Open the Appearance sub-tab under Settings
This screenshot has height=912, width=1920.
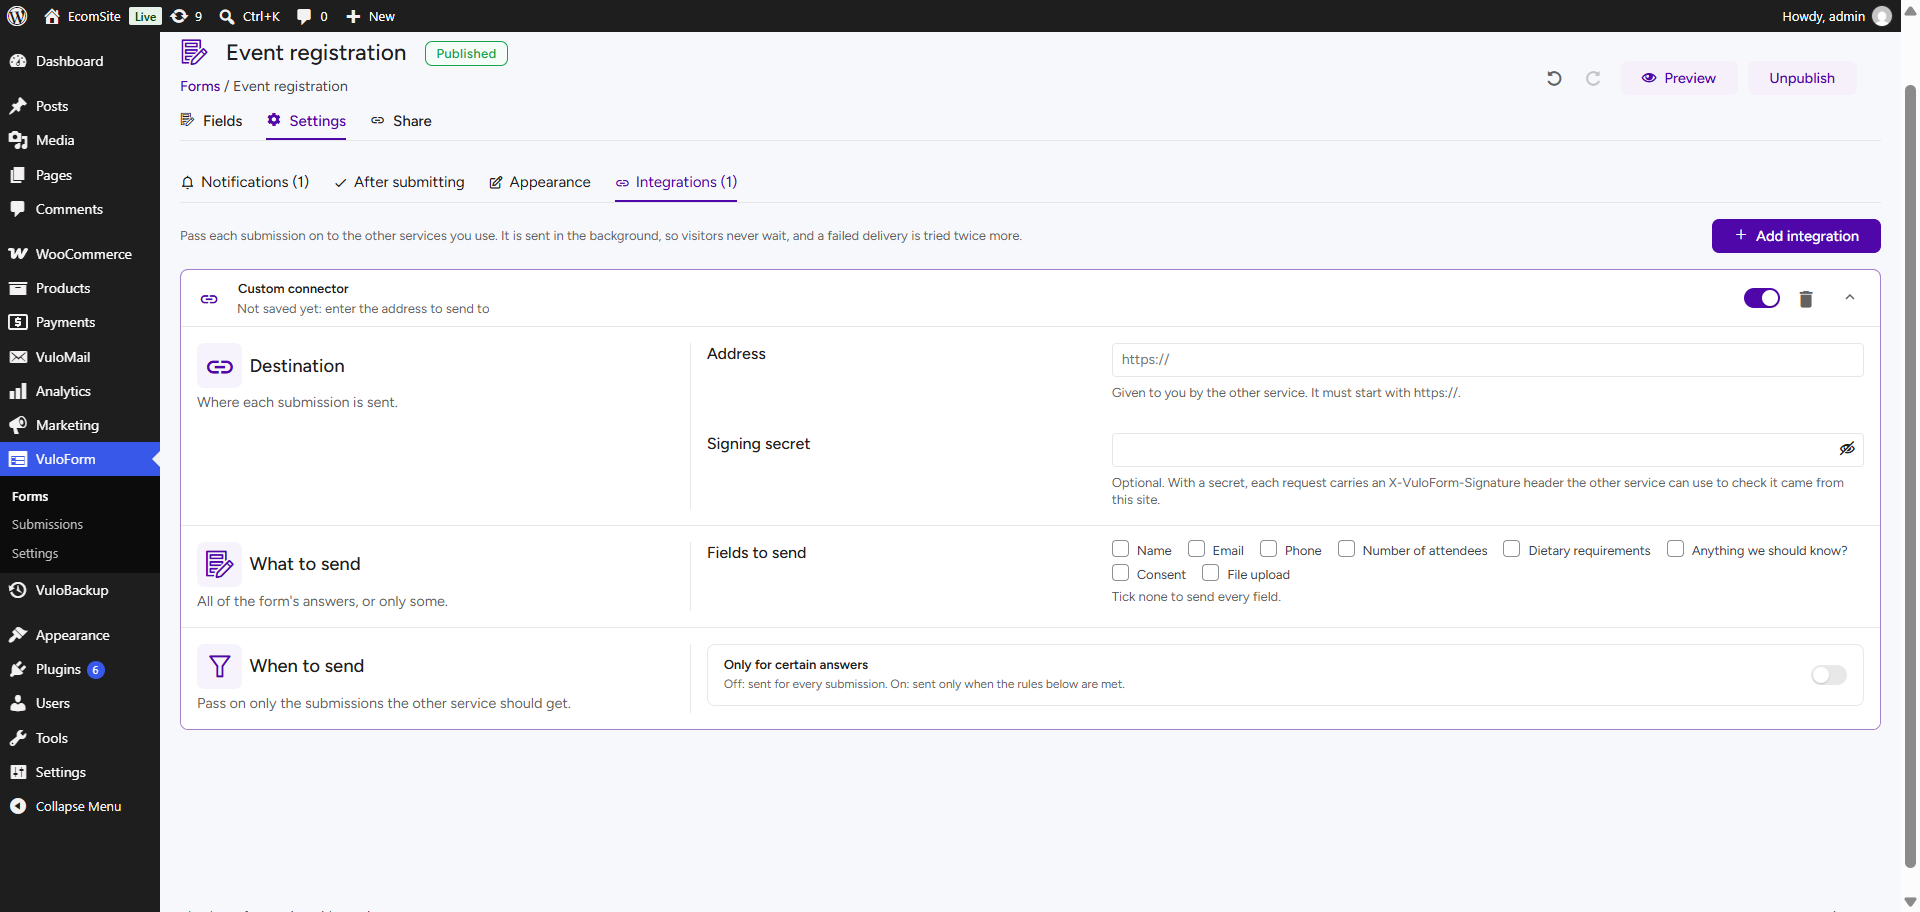coord(540,182)
